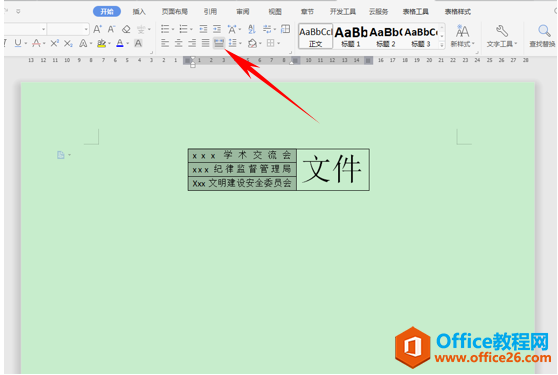Switch to the 表格工具 tab

(416, 12)
